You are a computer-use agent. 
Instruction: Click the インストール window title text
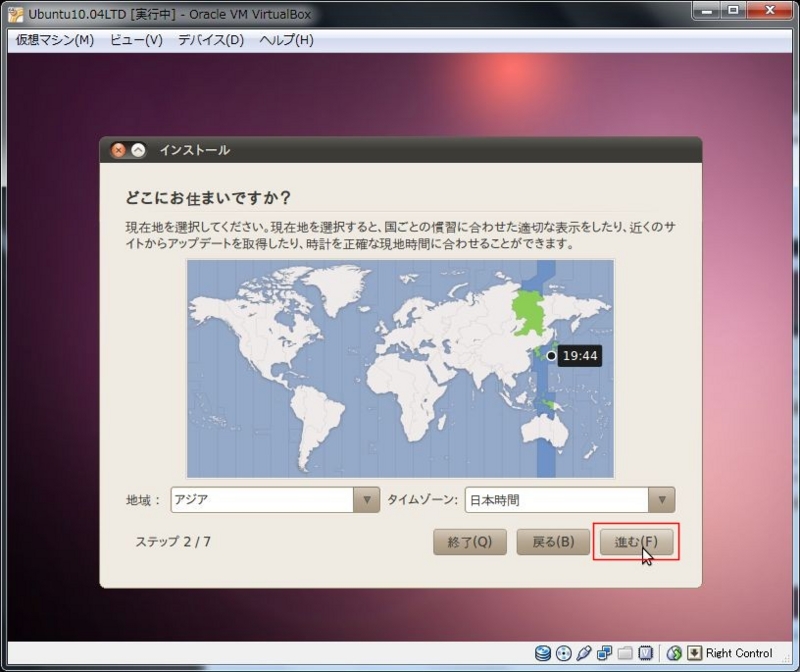(195, 150)
